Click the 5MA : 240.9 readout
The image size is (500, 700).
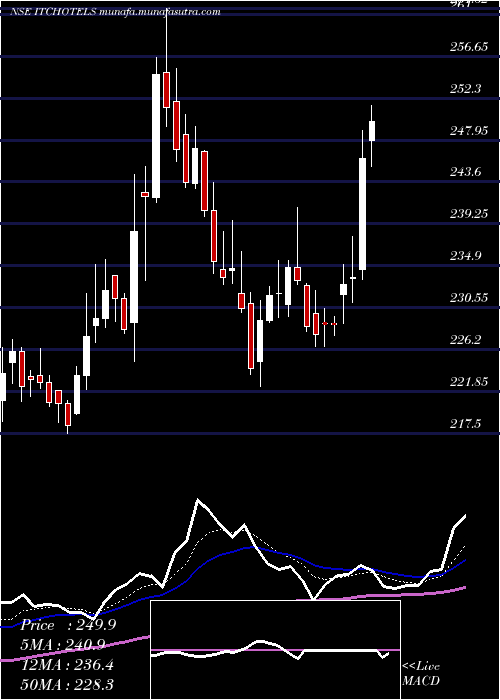[64, 644]
